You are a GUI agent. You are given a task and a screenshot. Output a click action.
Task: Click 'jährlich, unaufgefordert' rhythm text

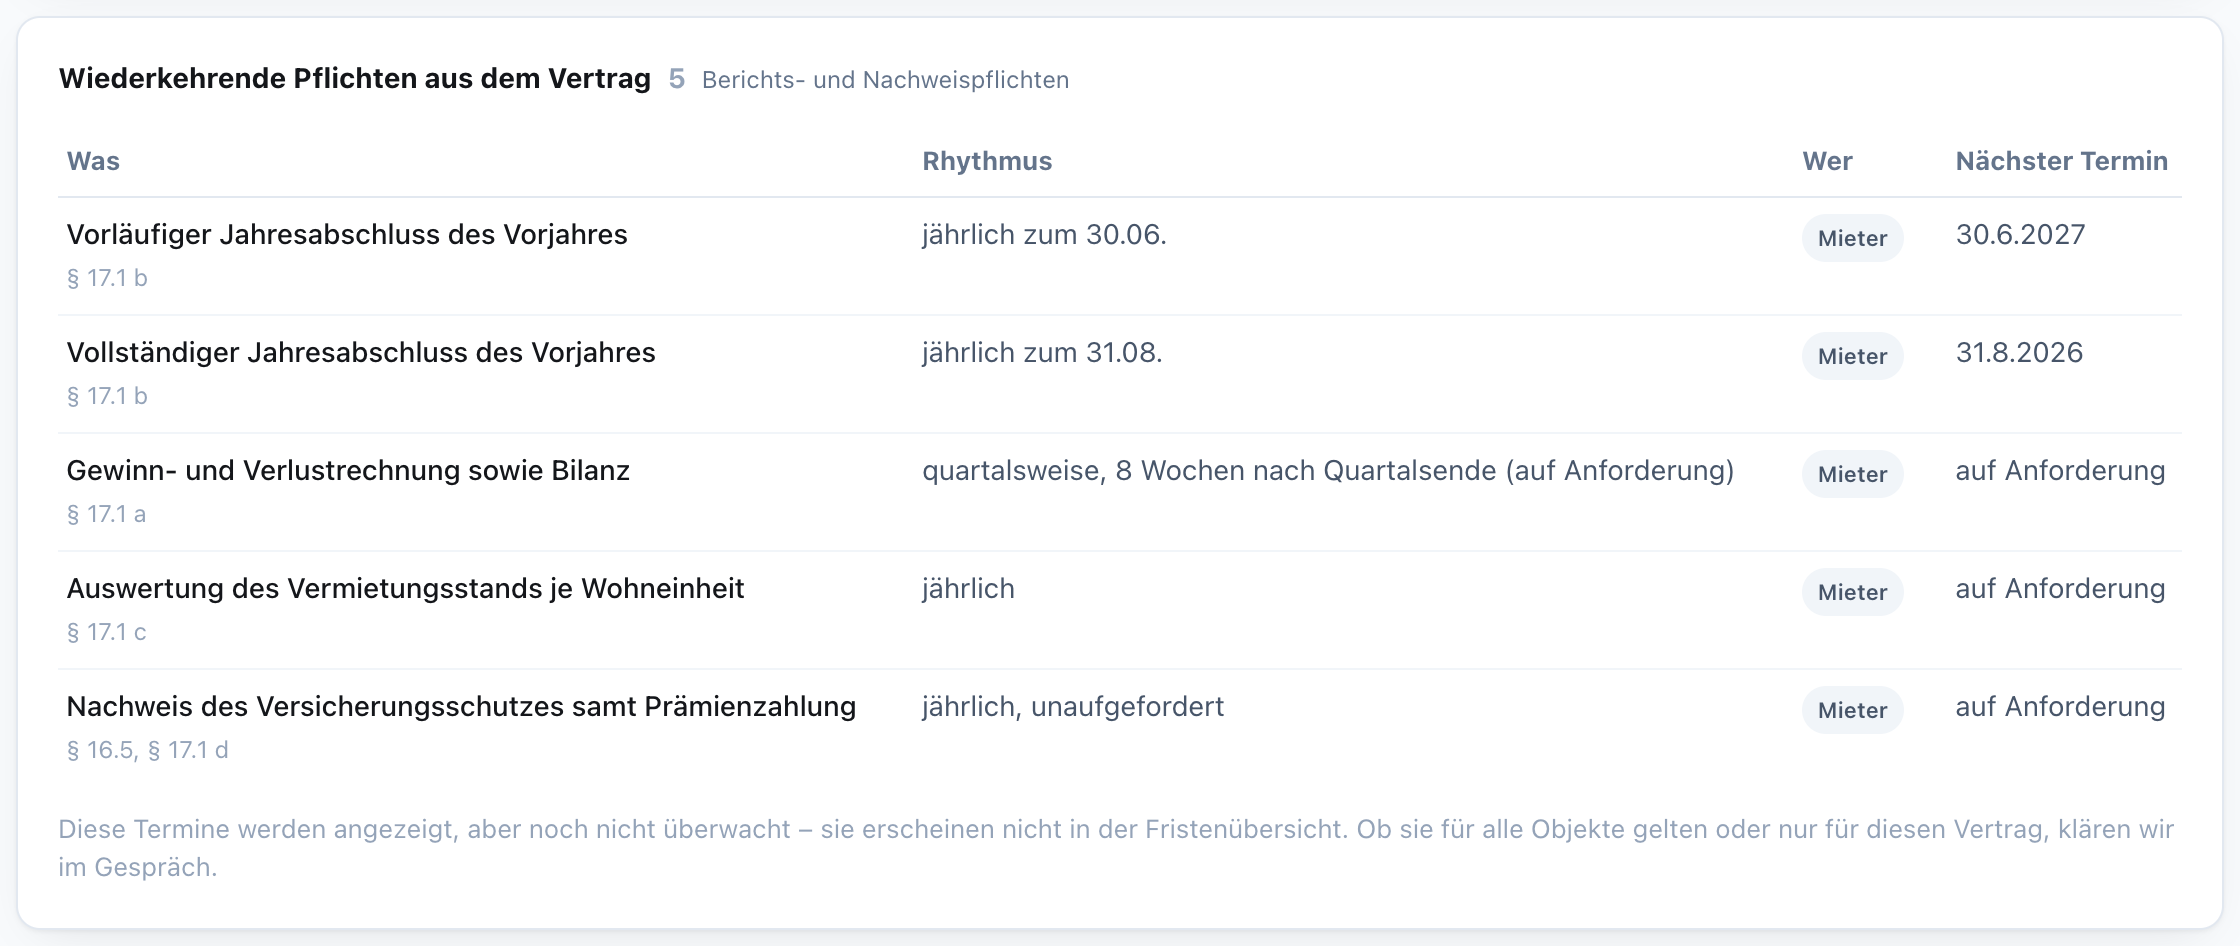point(1073,706)
